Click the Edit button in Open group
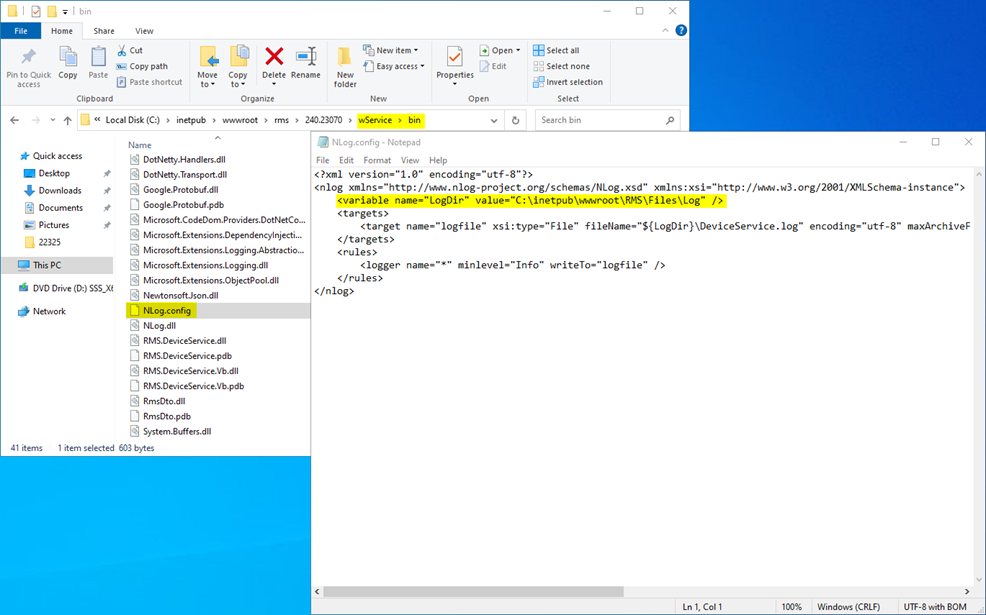The image size is (986, 615). (x=493, y=66)
